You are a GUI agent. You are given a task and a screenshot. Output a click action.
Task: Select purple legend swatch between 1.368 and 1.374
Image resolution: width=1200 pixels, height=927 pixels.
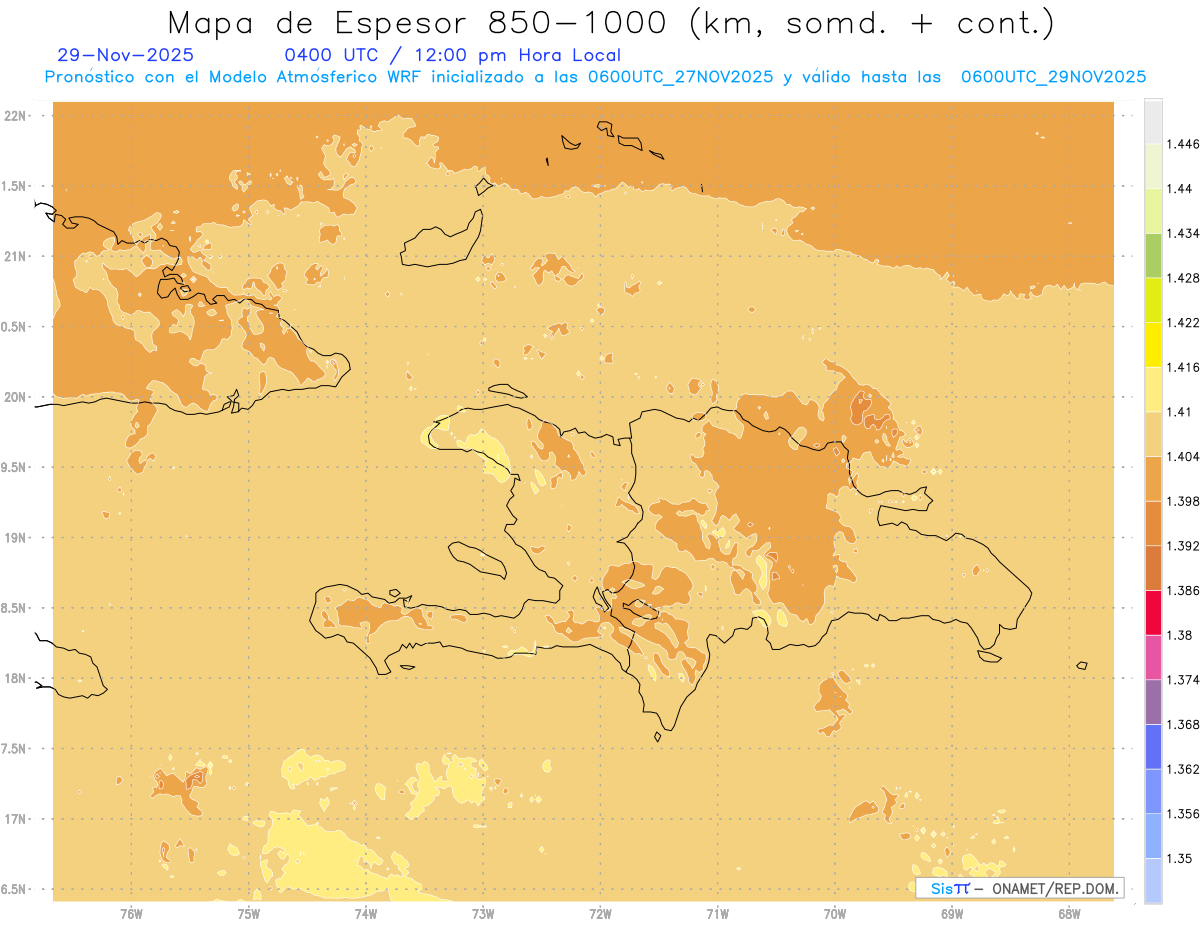1153,701
